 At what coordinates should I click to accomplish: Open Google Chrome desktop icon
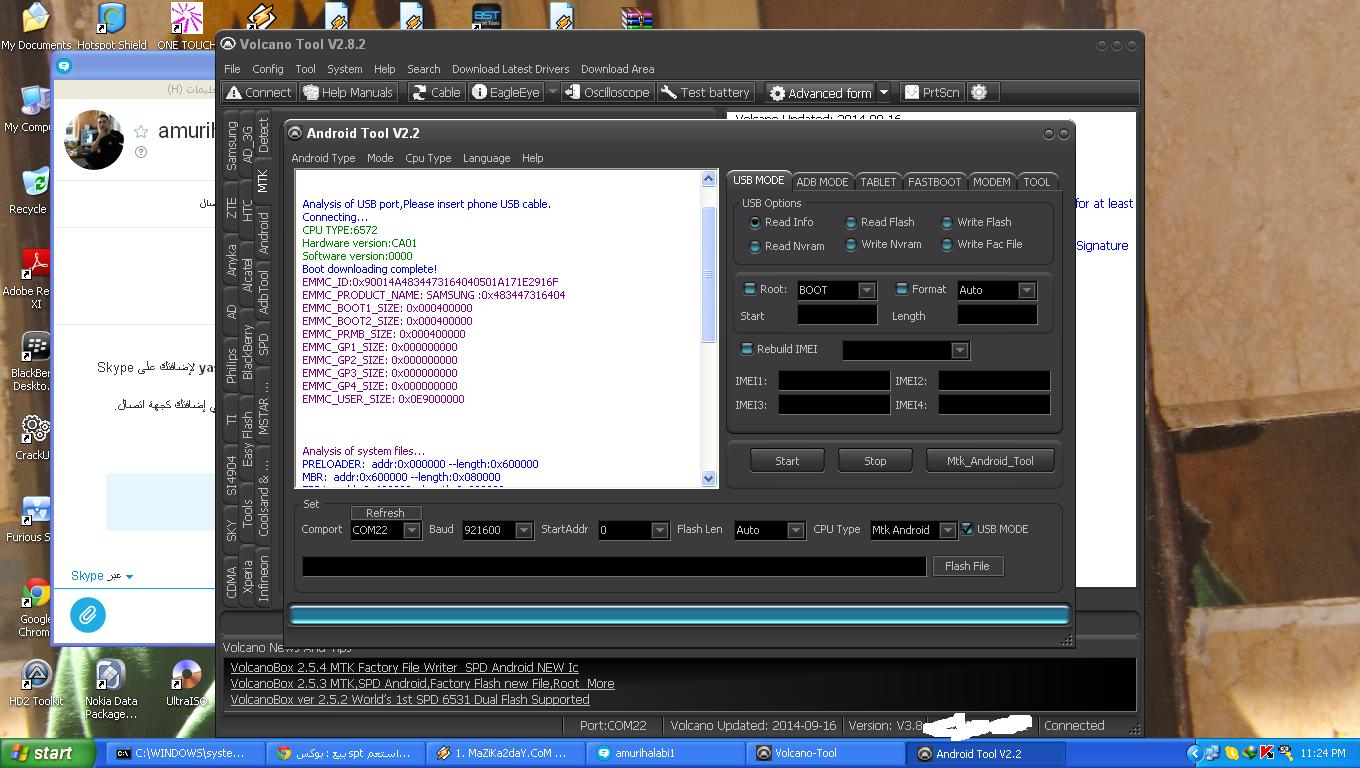pos(35,608)
